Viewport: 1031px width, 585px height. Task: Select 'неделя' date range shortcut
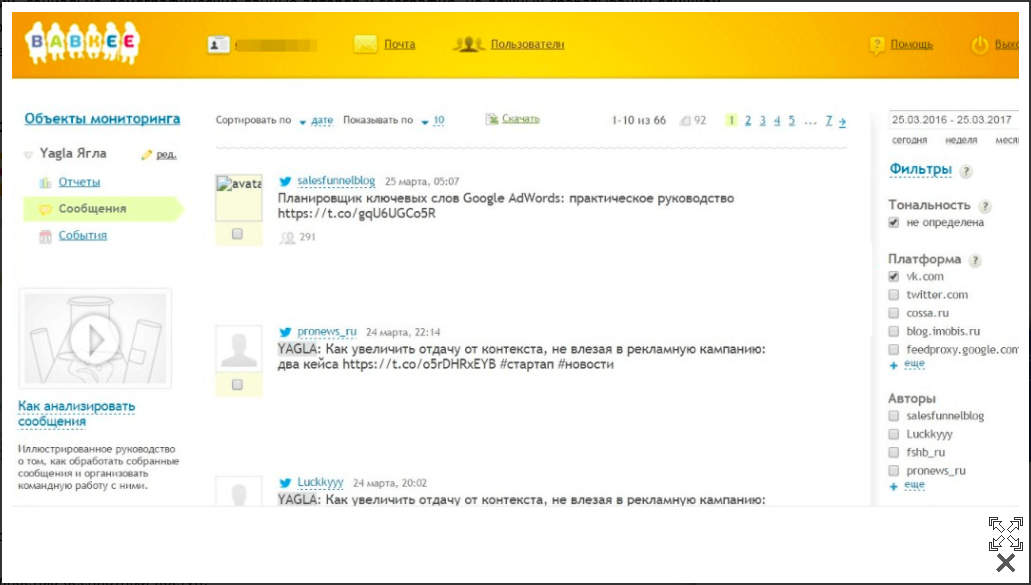pyautogui.click(x=961, y=140)
